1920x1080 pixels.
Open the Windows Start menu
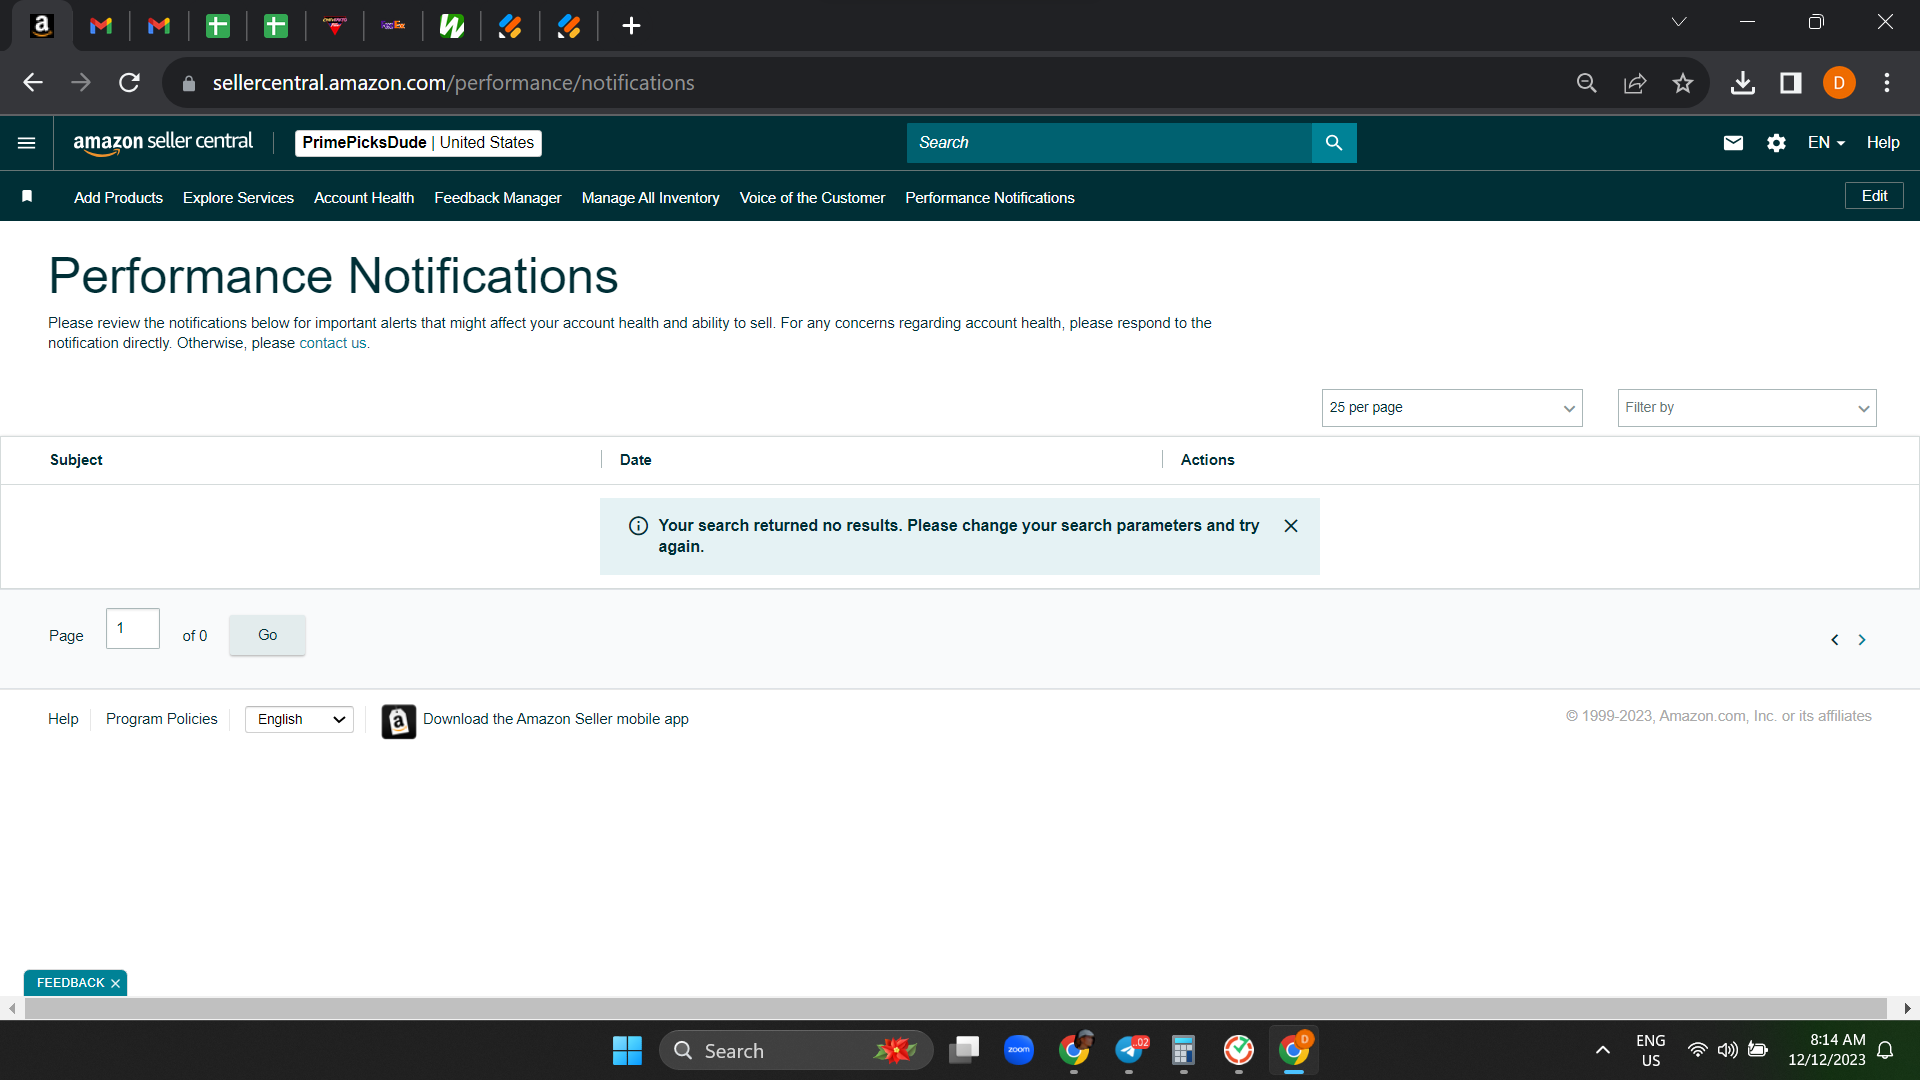tap(627, 1051)
